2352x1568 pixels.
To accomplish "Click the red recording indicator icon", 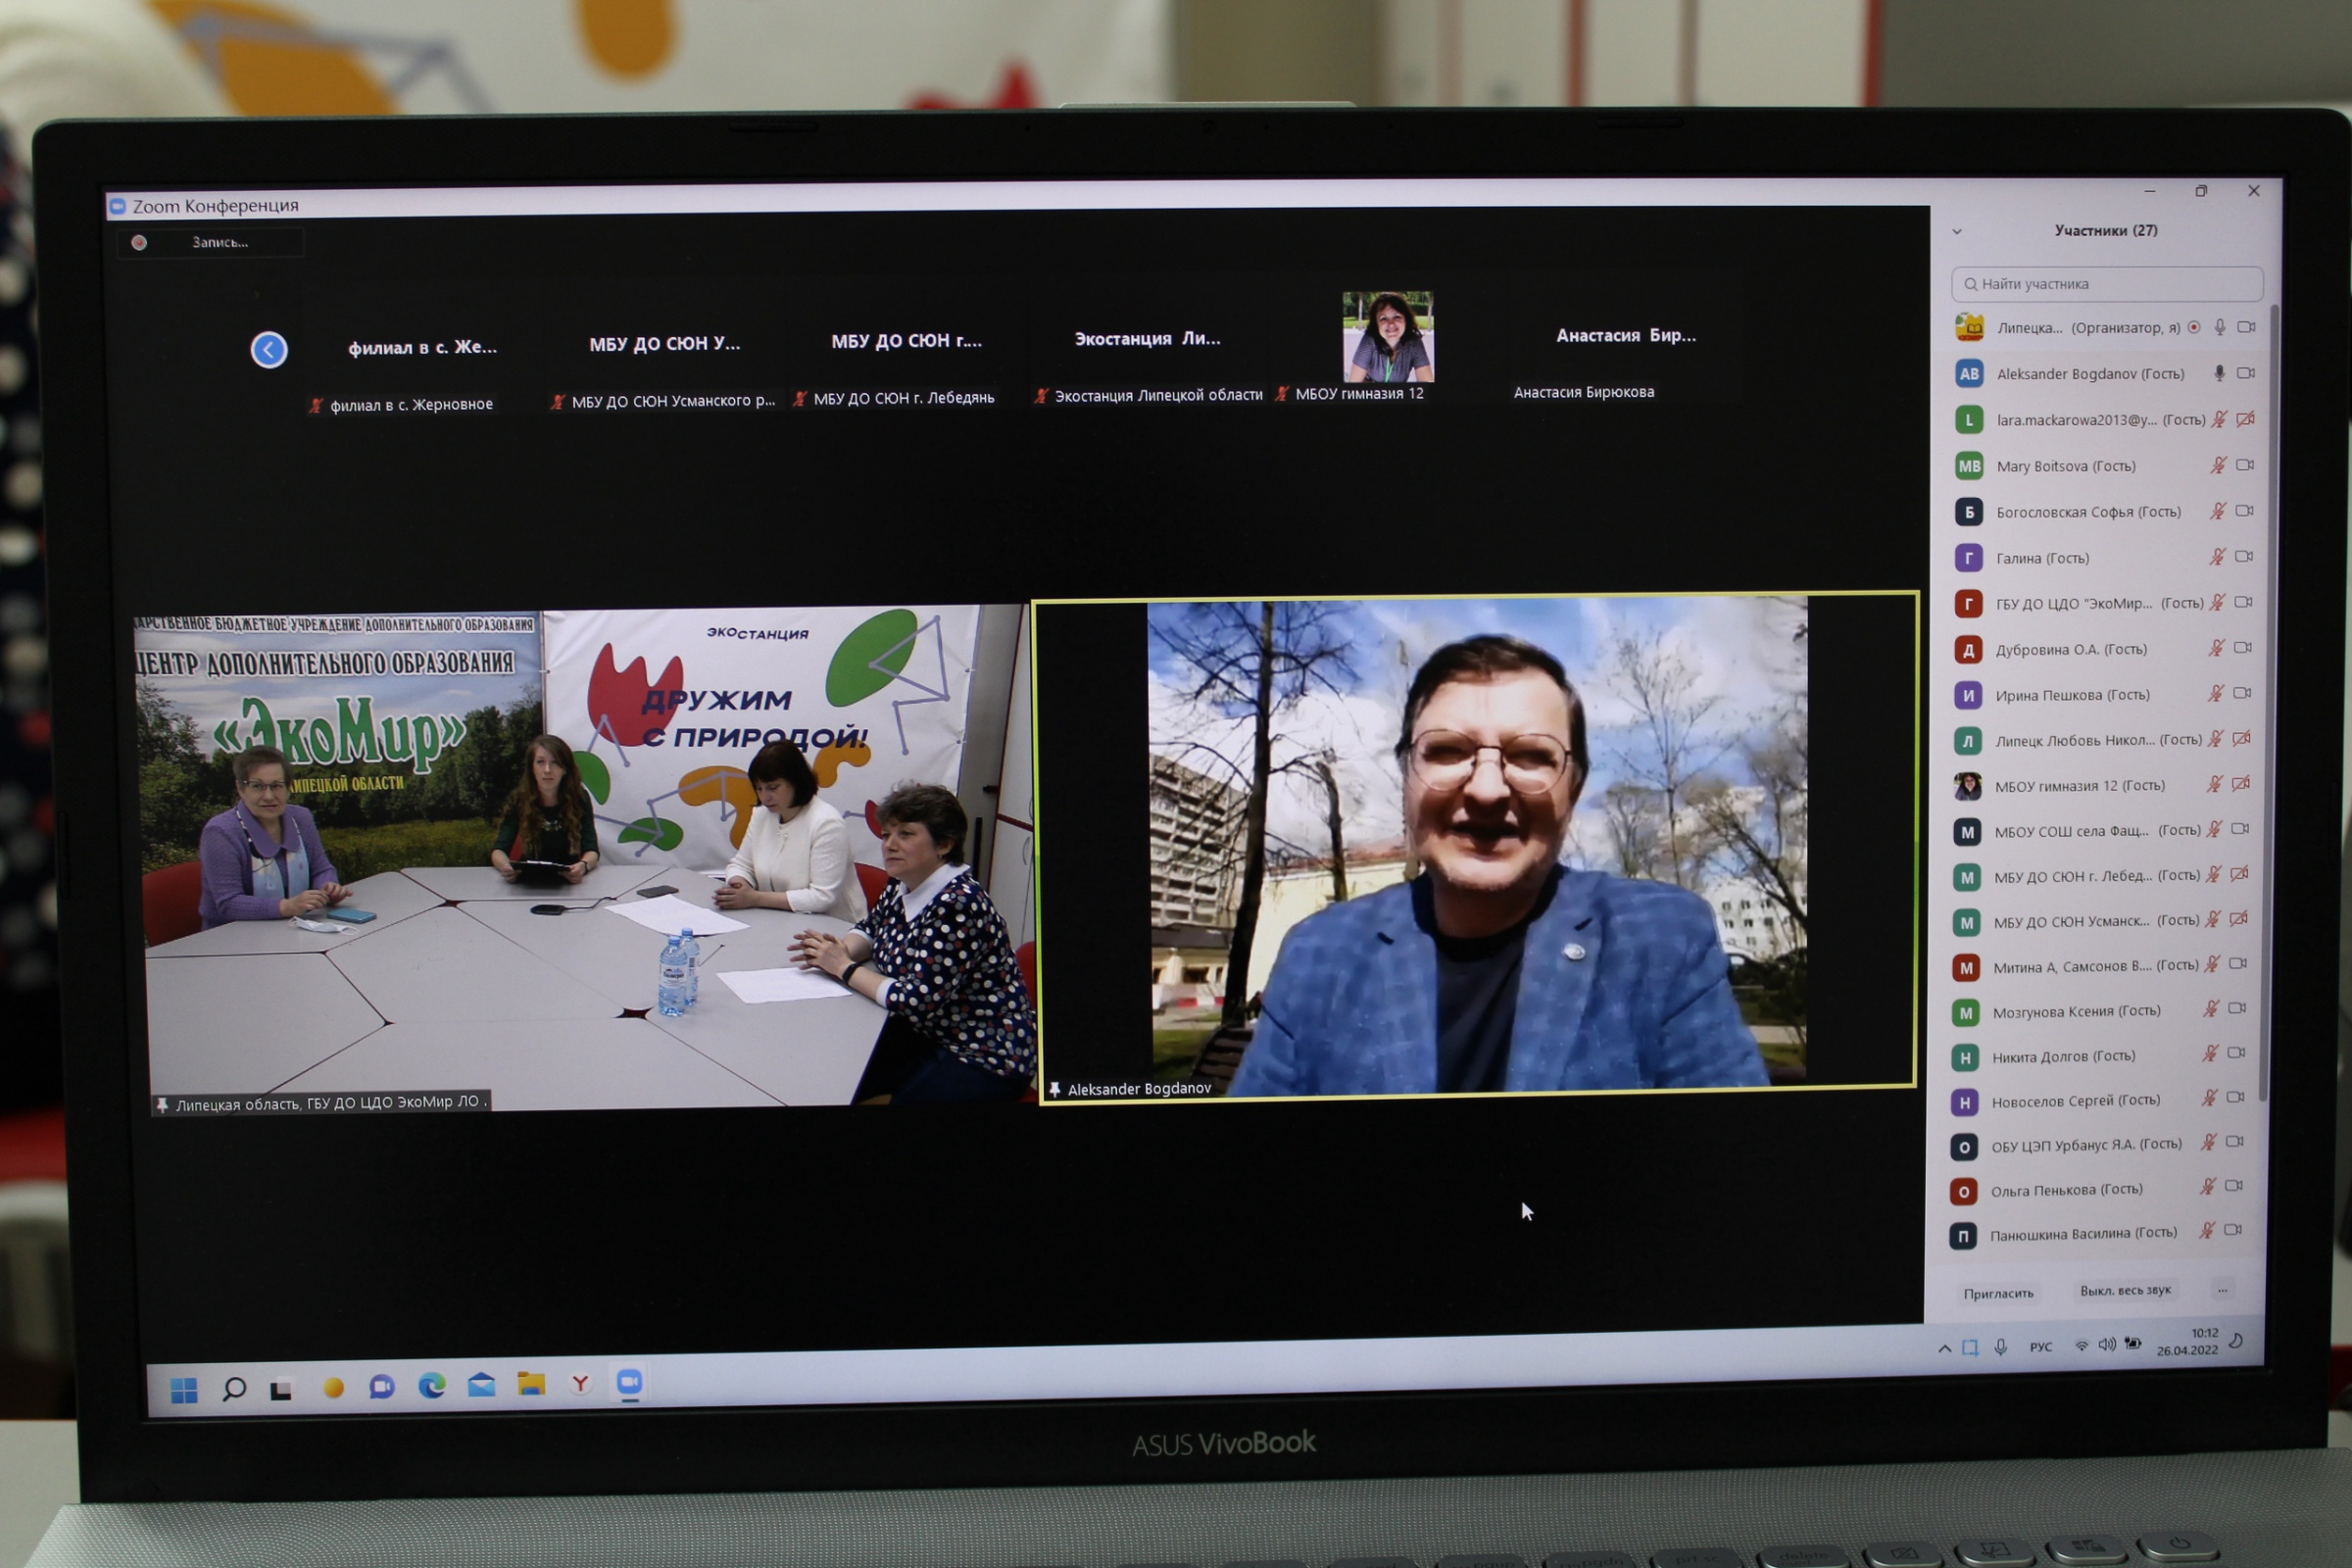I will [139, 243].
